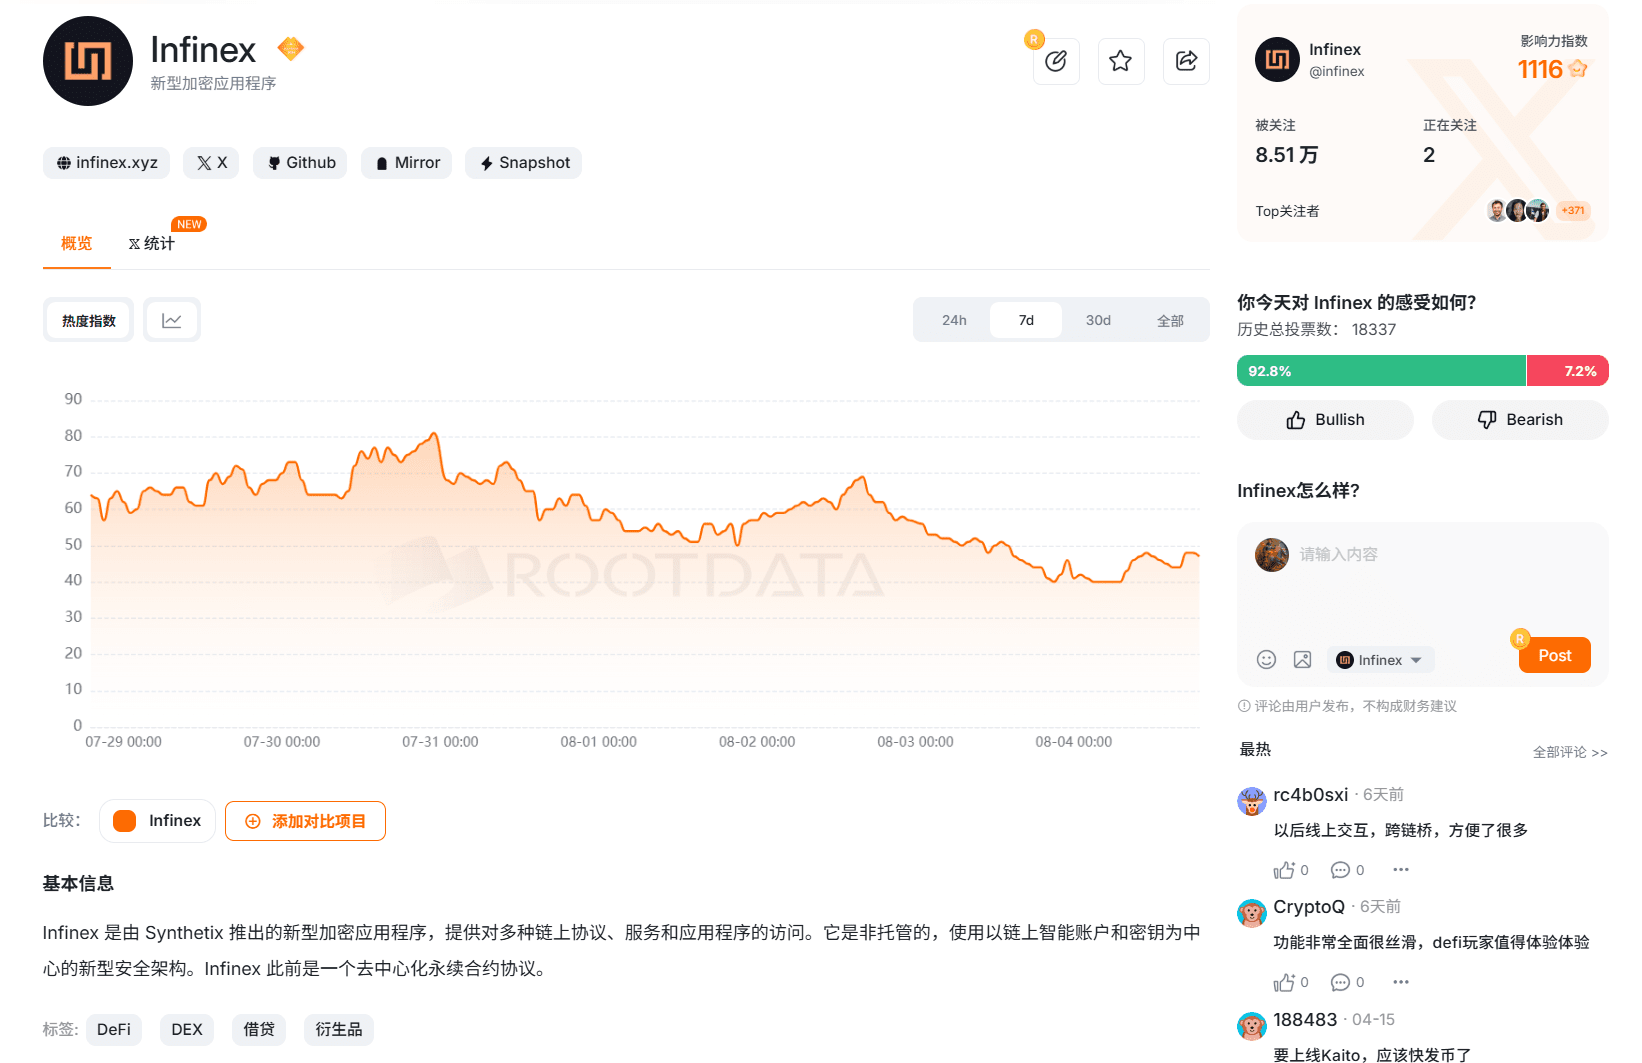Open CryptoQ user profile
The image size is (1642, 1063).
point(1309,907)
